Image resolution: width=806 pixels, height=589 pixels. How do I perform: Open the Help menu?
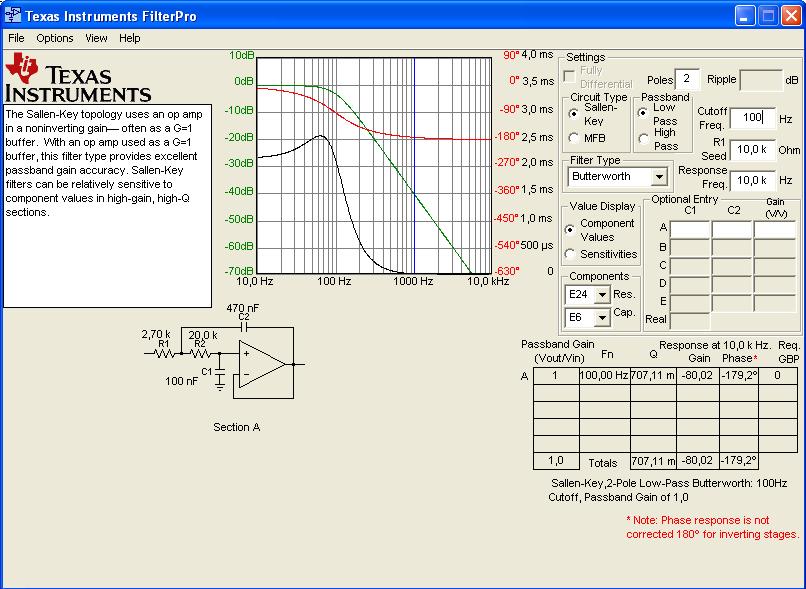[x=130, y=38]
